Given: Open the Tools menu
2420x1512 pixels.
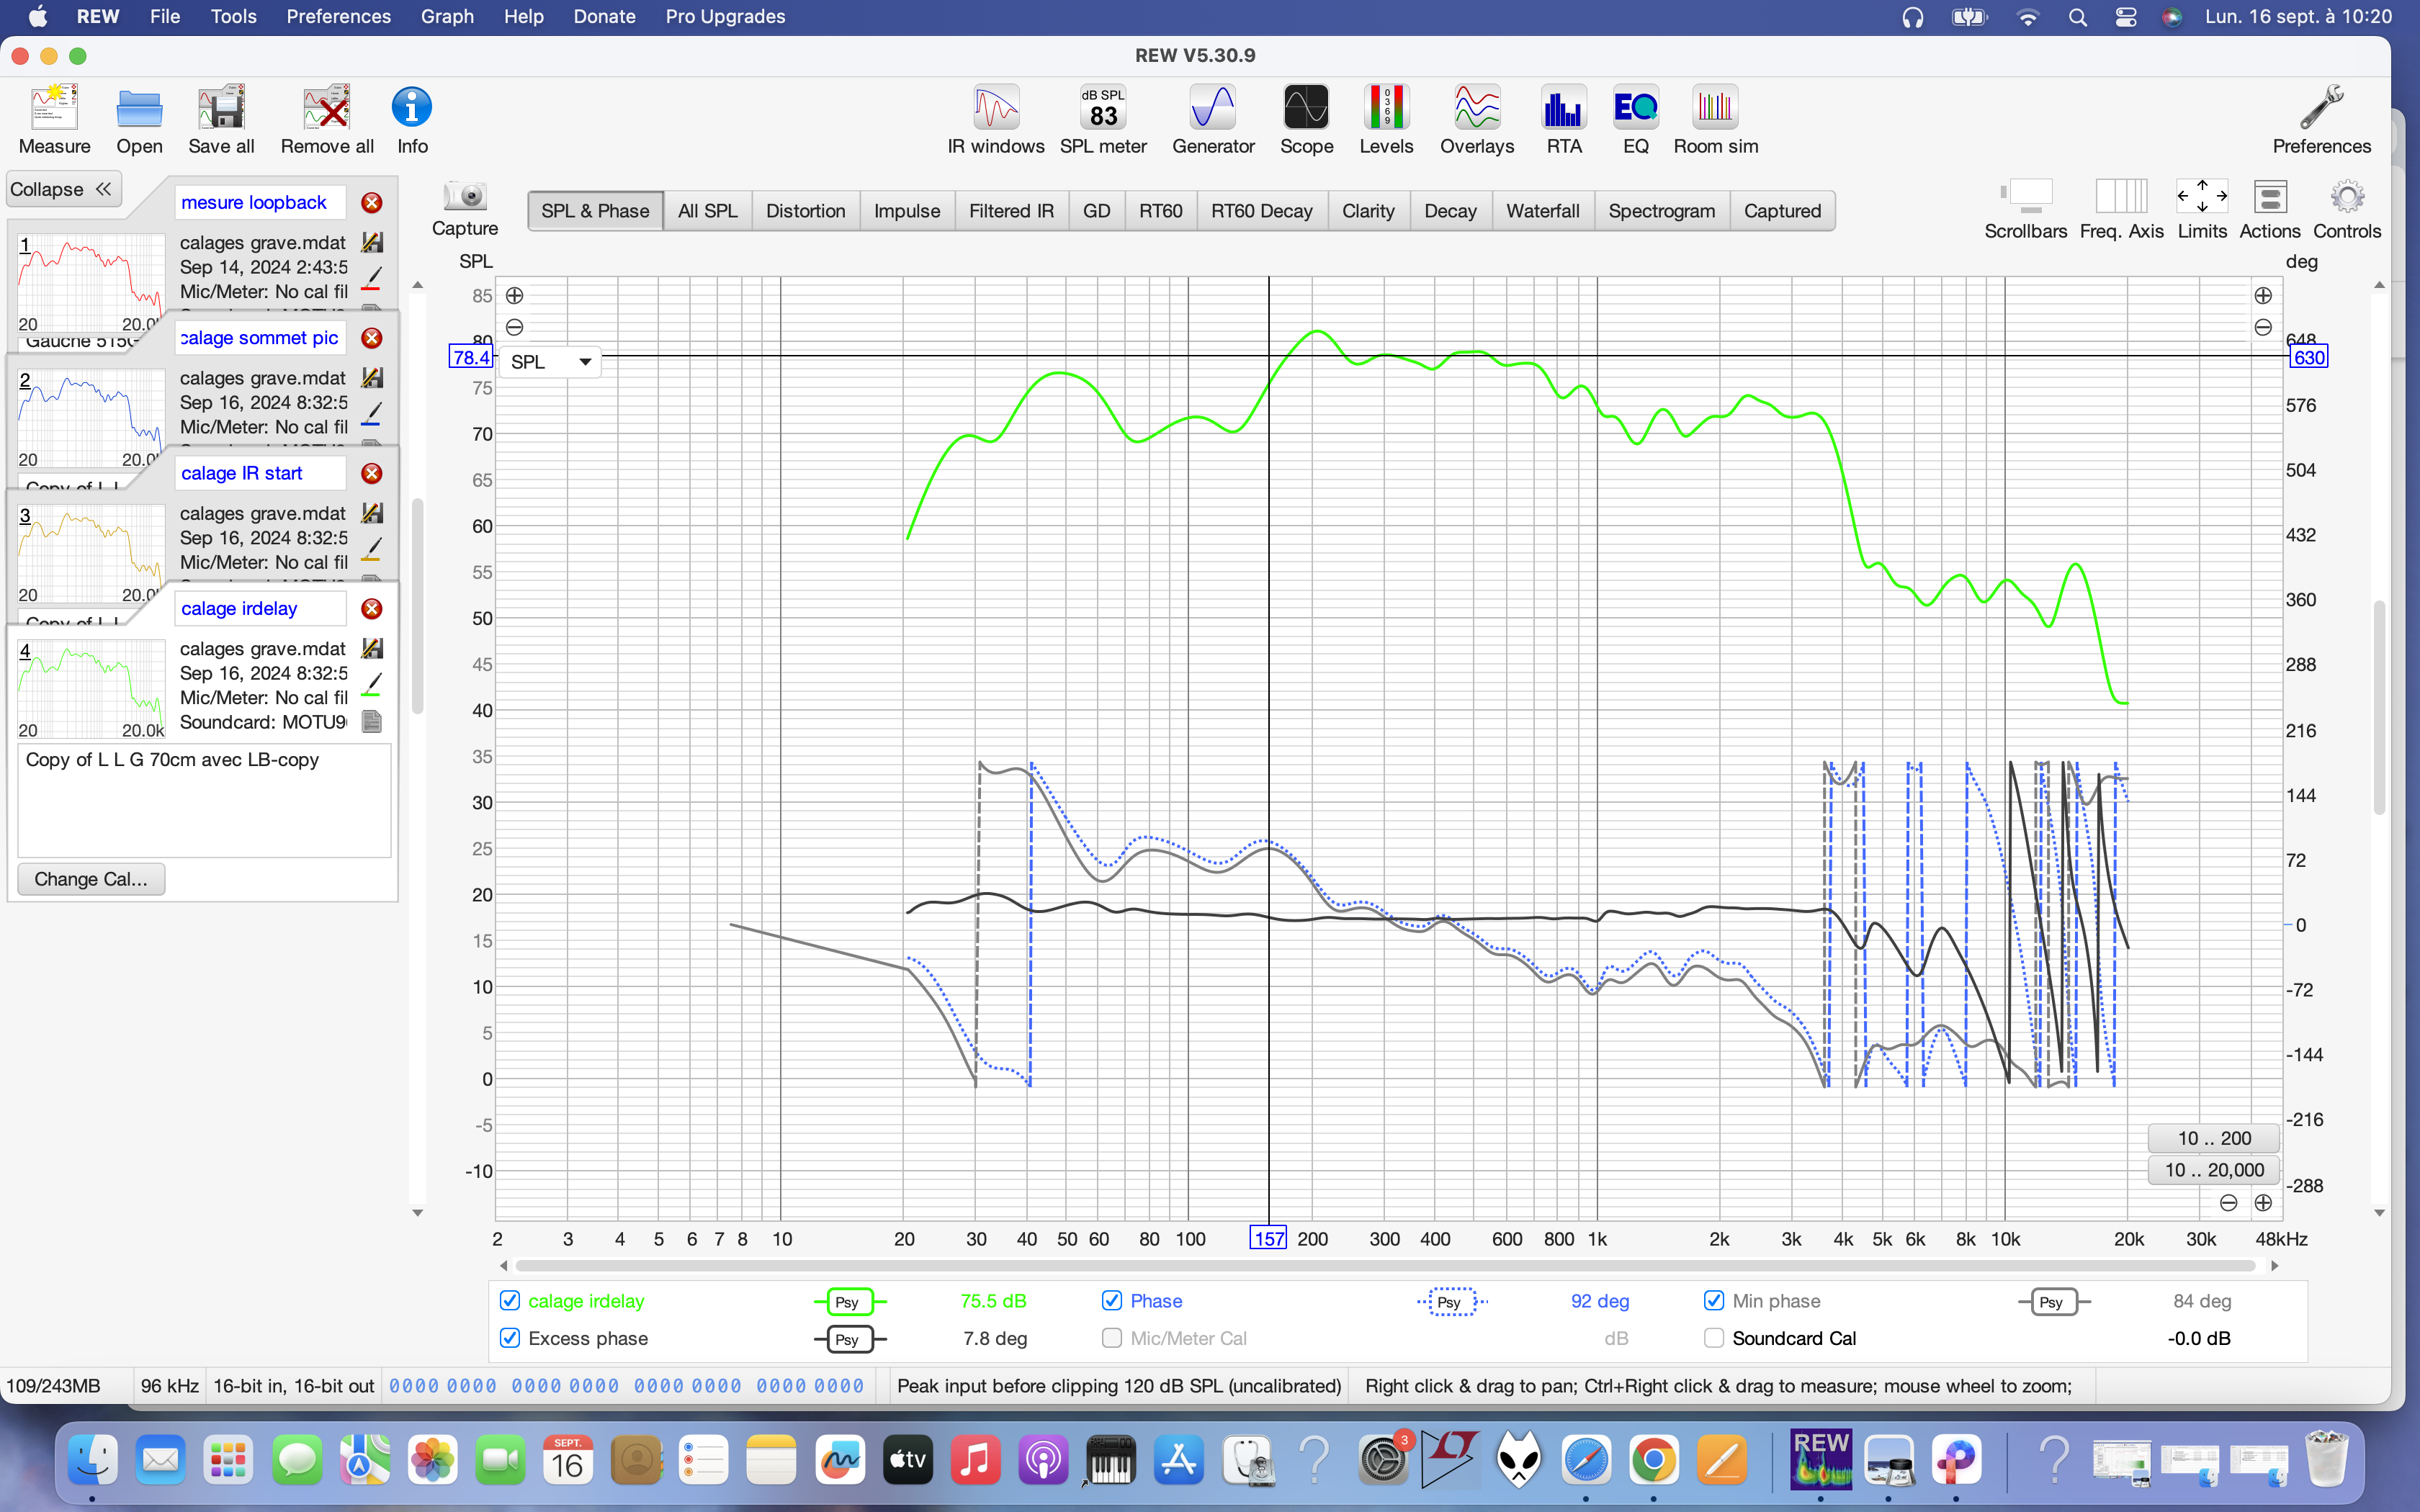Looking at the screenshot, I should (x=233, y=17).
